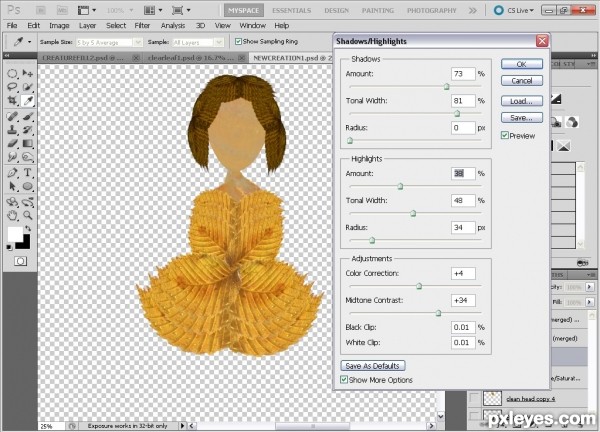Image resolution: width=600 pixels, height=432 pixels.
Task: Open the layer Fill slider arrow
Action: coord(590,302)
